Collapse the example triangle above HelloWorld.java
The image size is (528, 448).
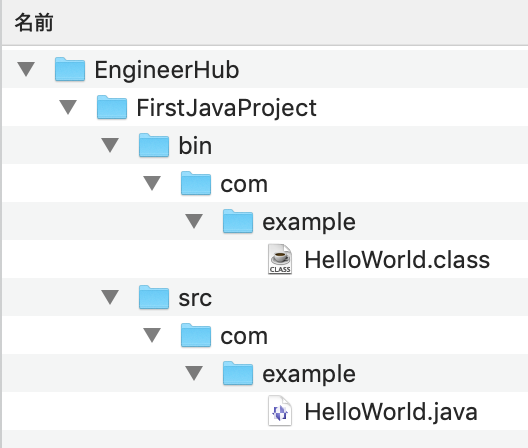[x=194, y=374]
